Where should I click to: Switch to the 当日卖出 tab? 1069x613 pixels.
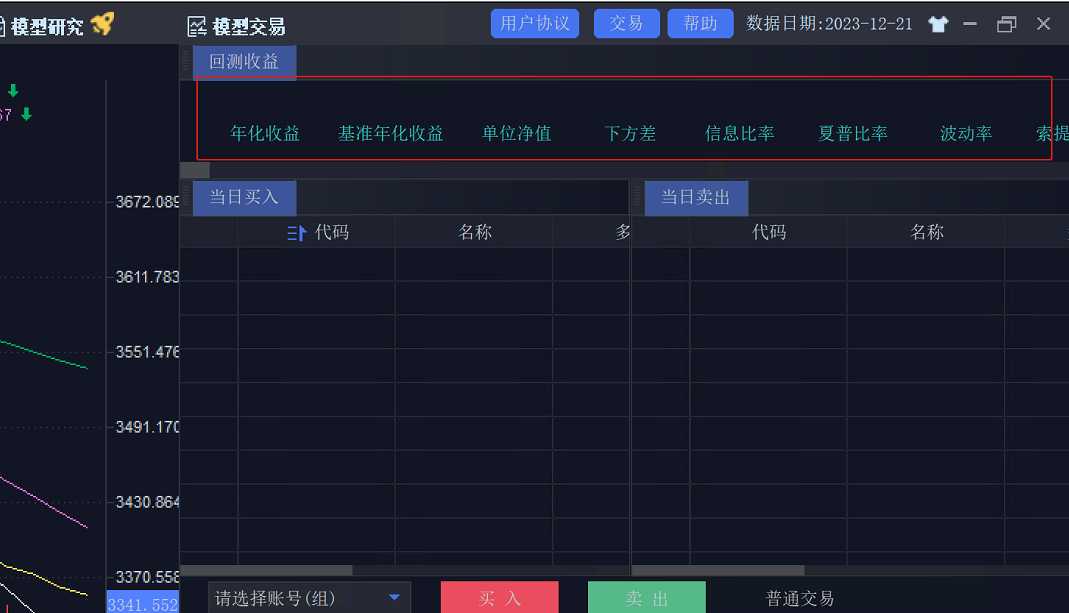[696, 198]
